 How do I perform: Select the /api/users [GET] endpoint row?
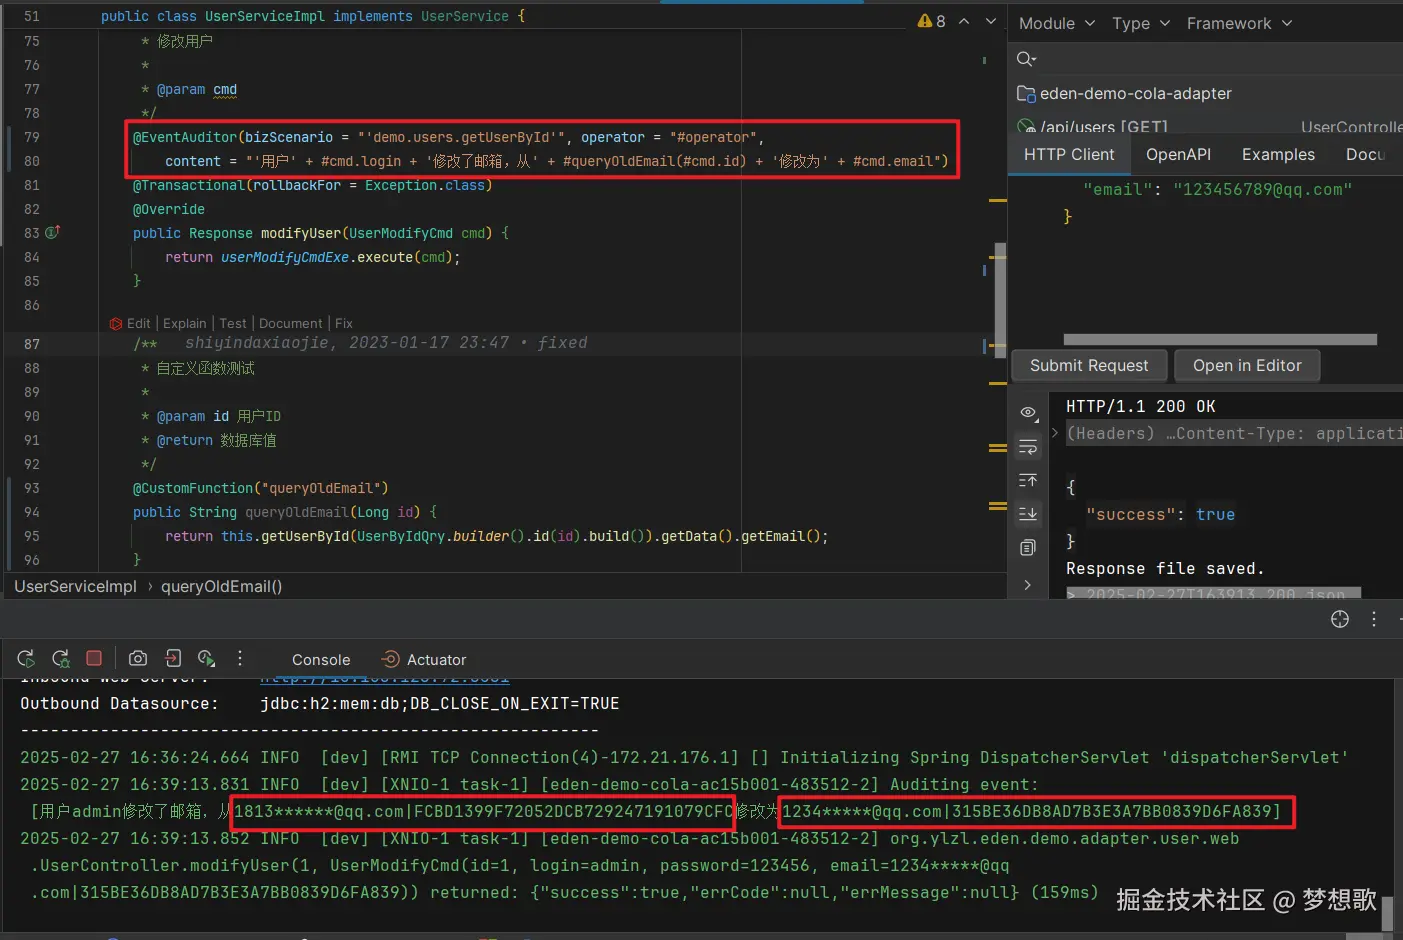[x=1205, y=127]
